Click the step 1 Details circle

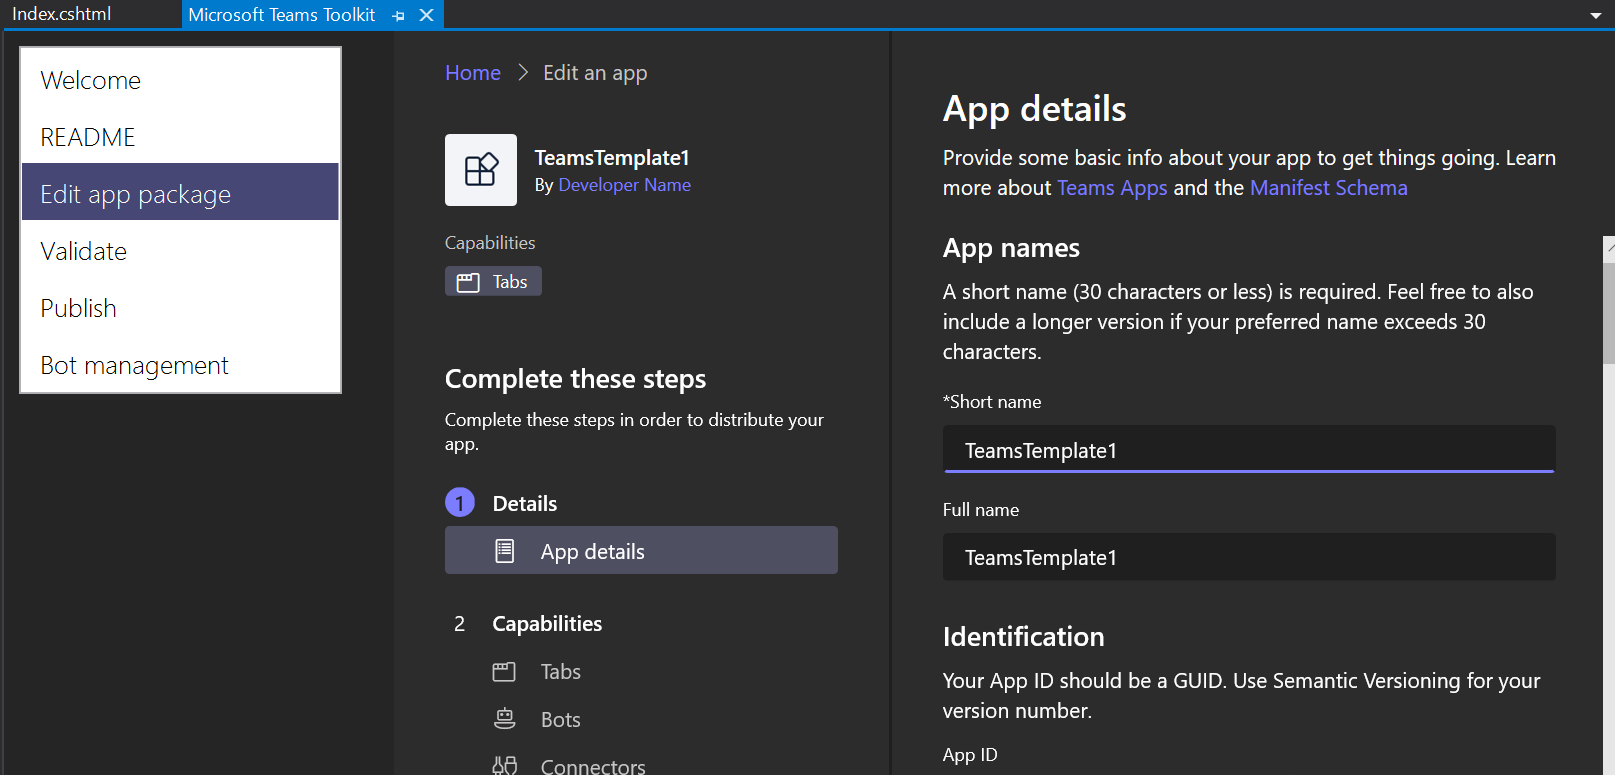click(460, 503)
